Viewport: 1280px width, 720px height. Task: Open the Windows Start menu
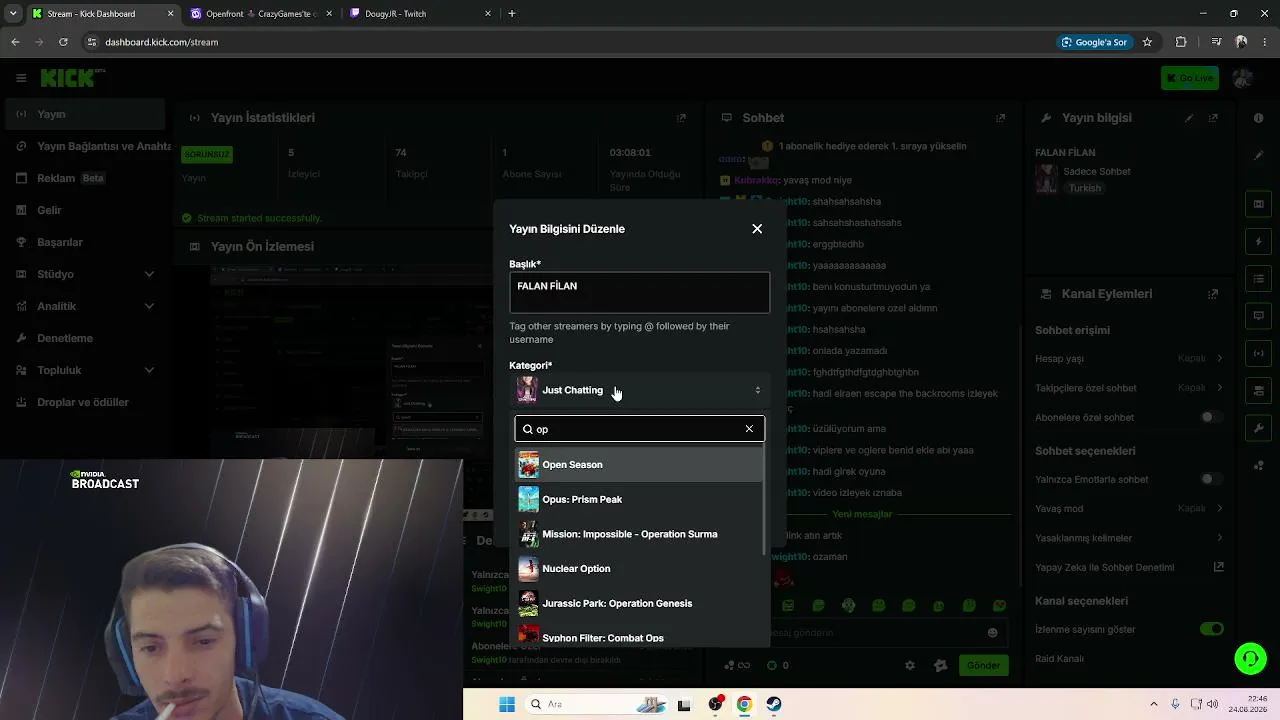pyautogui.click(x=507, y=704)
